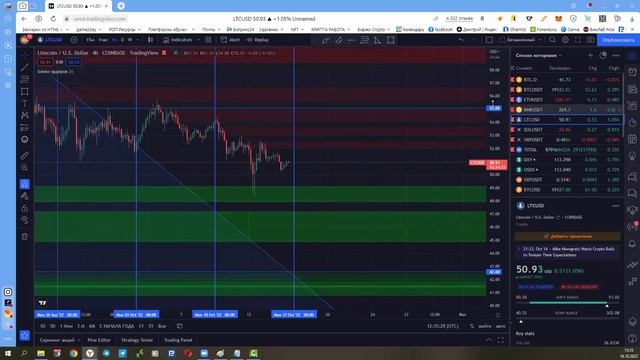
Task: Open Pine Editor tab
Action: coord(99,340)
